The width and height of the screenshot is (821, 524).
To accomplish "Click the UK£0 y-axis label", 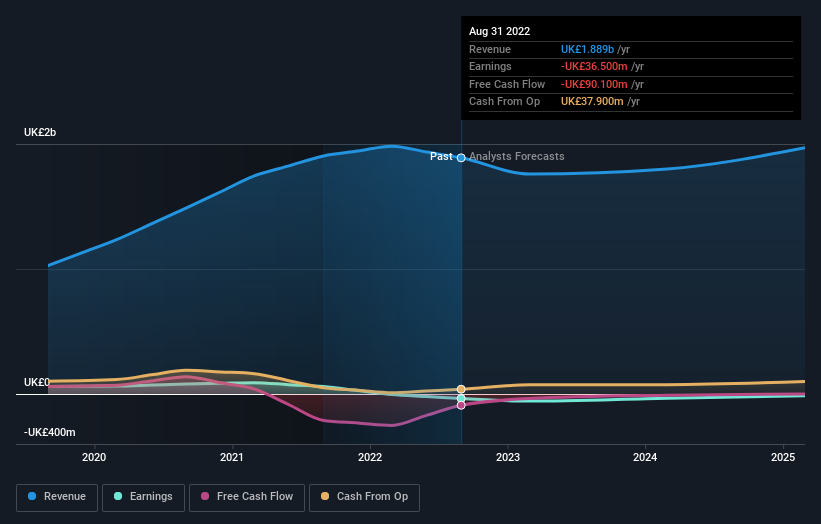I will [37, 382].
